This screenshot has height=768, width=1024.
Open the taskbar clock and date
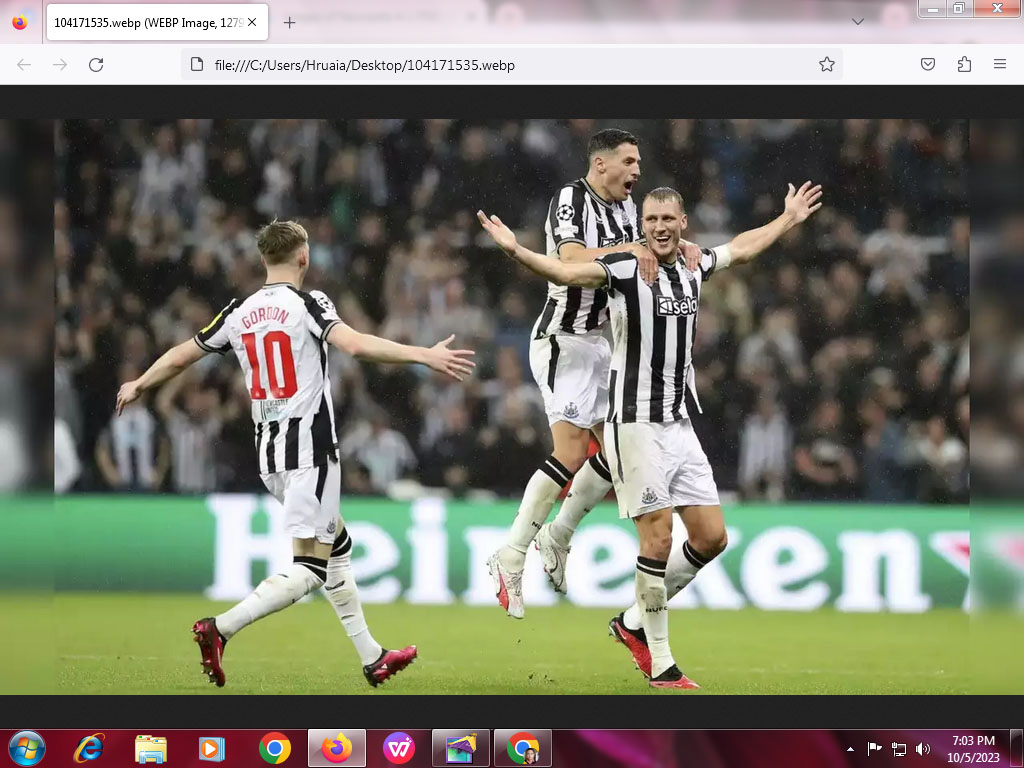click(x=973, y=748)
